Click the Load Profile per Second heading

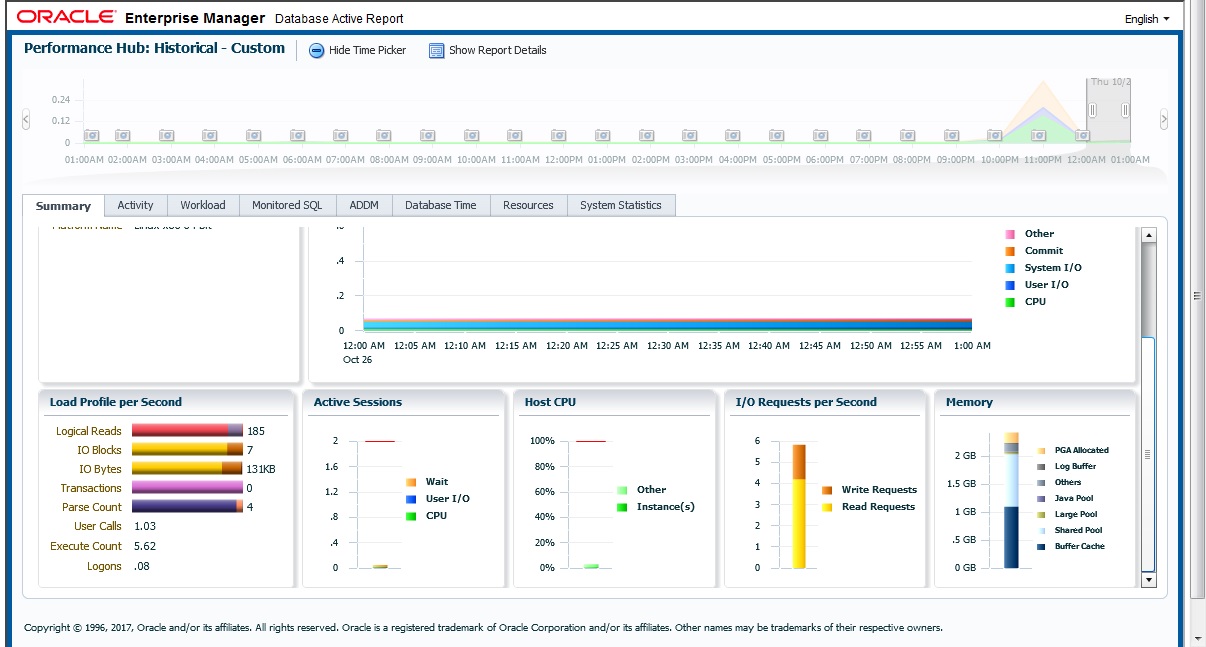pos(116,402)
